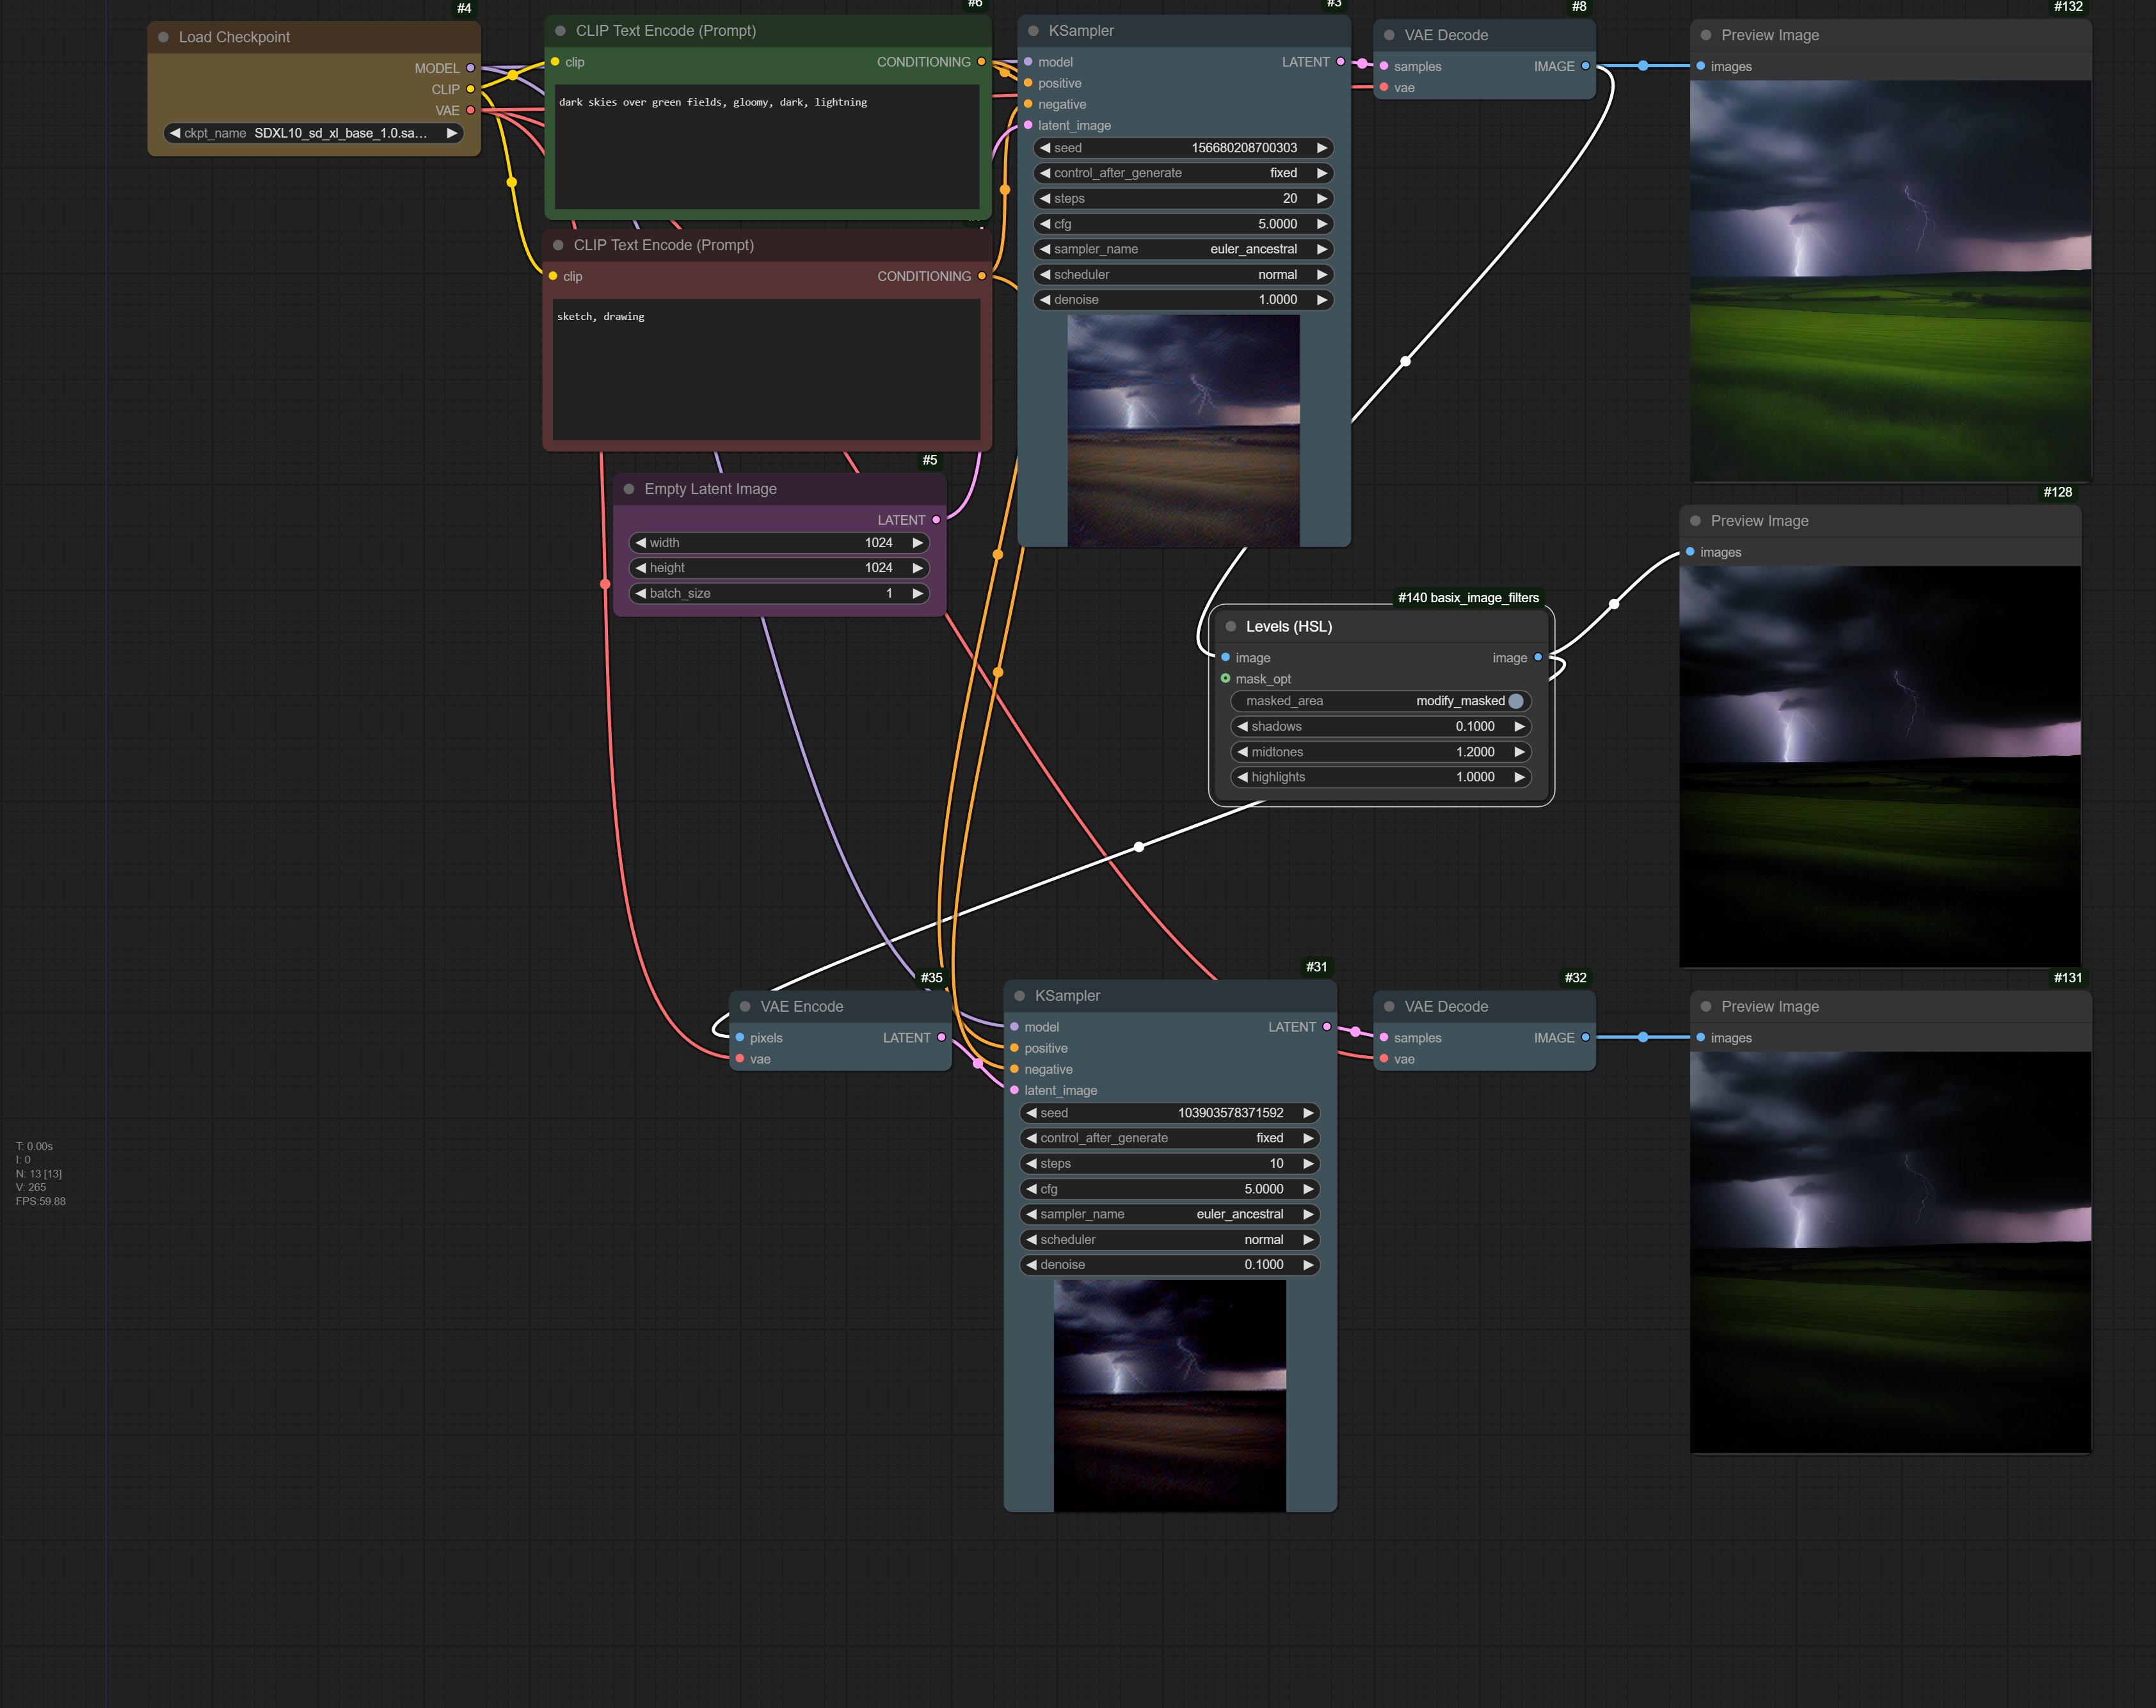Click the #132 Preview Image output picture
Screen dimensions: 2156x1708
pos(1890,281)
